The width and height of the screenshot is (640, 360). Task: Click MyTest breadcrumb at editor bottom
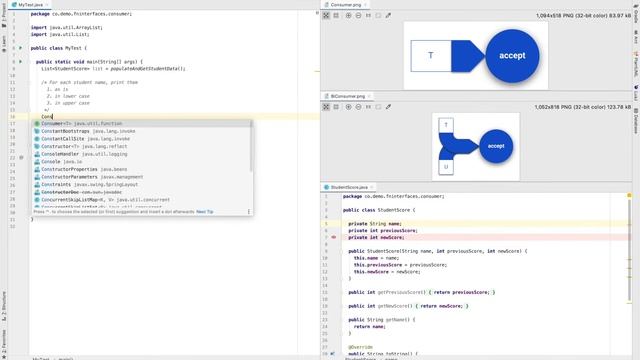(x=40, y=358)
